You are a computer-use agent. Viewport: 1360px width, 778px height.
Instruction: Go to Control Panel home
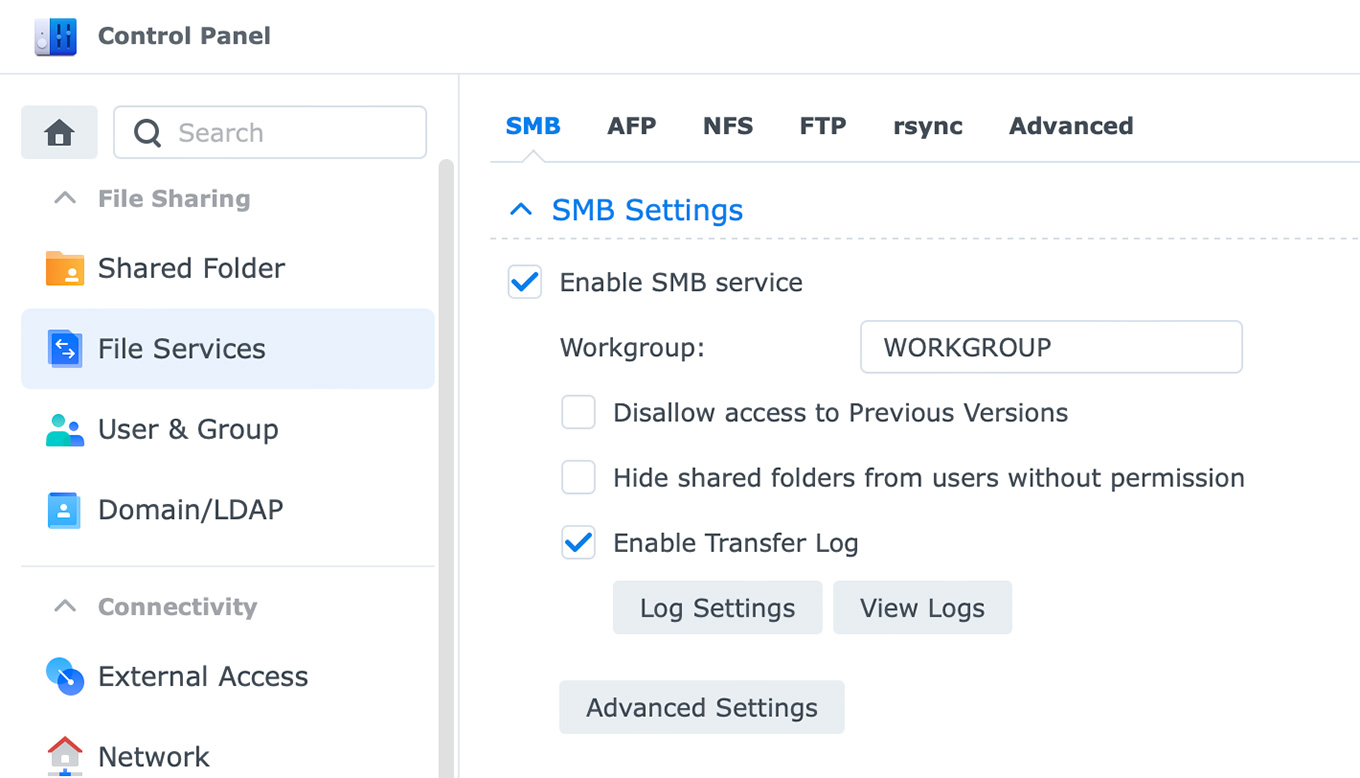59,132
